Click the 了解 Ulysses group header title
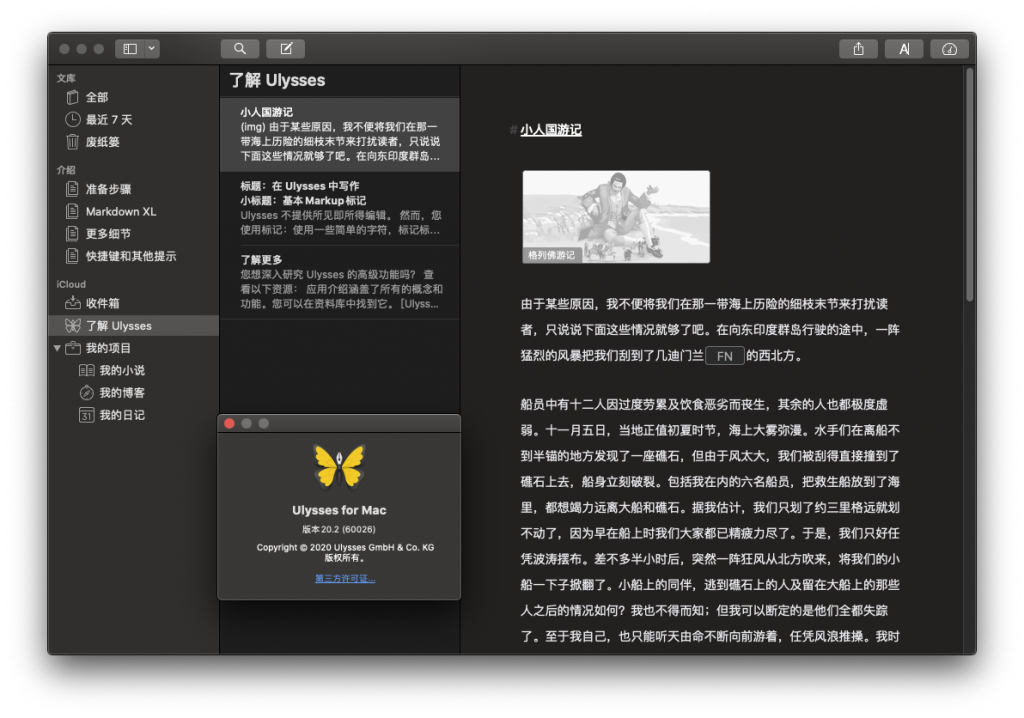The width and height of the screenshot is (1024, 718). click(x=277, y=80)
